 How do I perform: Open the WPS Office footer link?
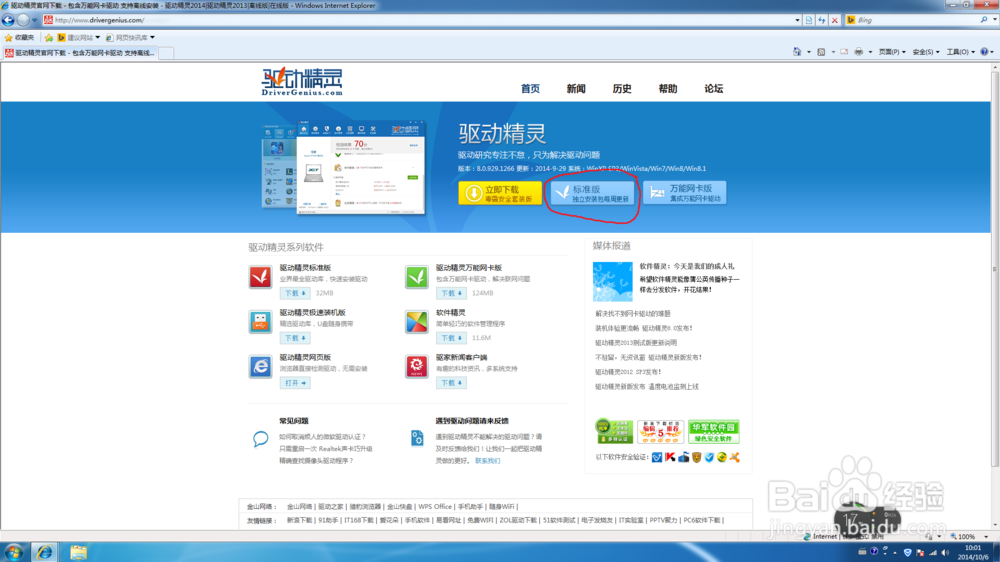[x=434, y=507]
